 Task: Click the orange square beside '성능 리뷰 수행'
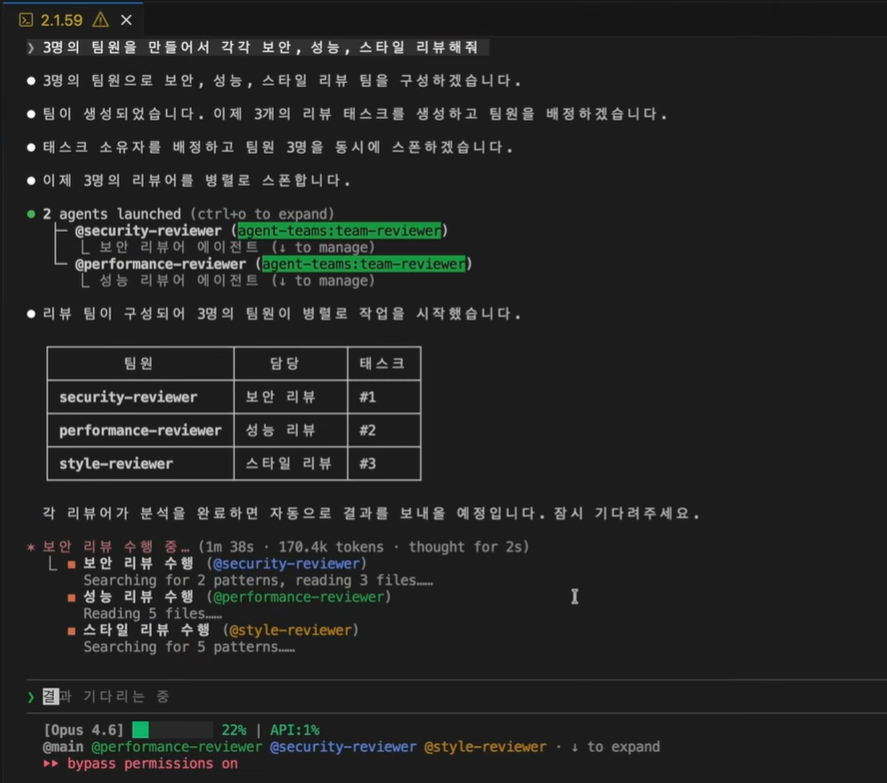[71, 597]
